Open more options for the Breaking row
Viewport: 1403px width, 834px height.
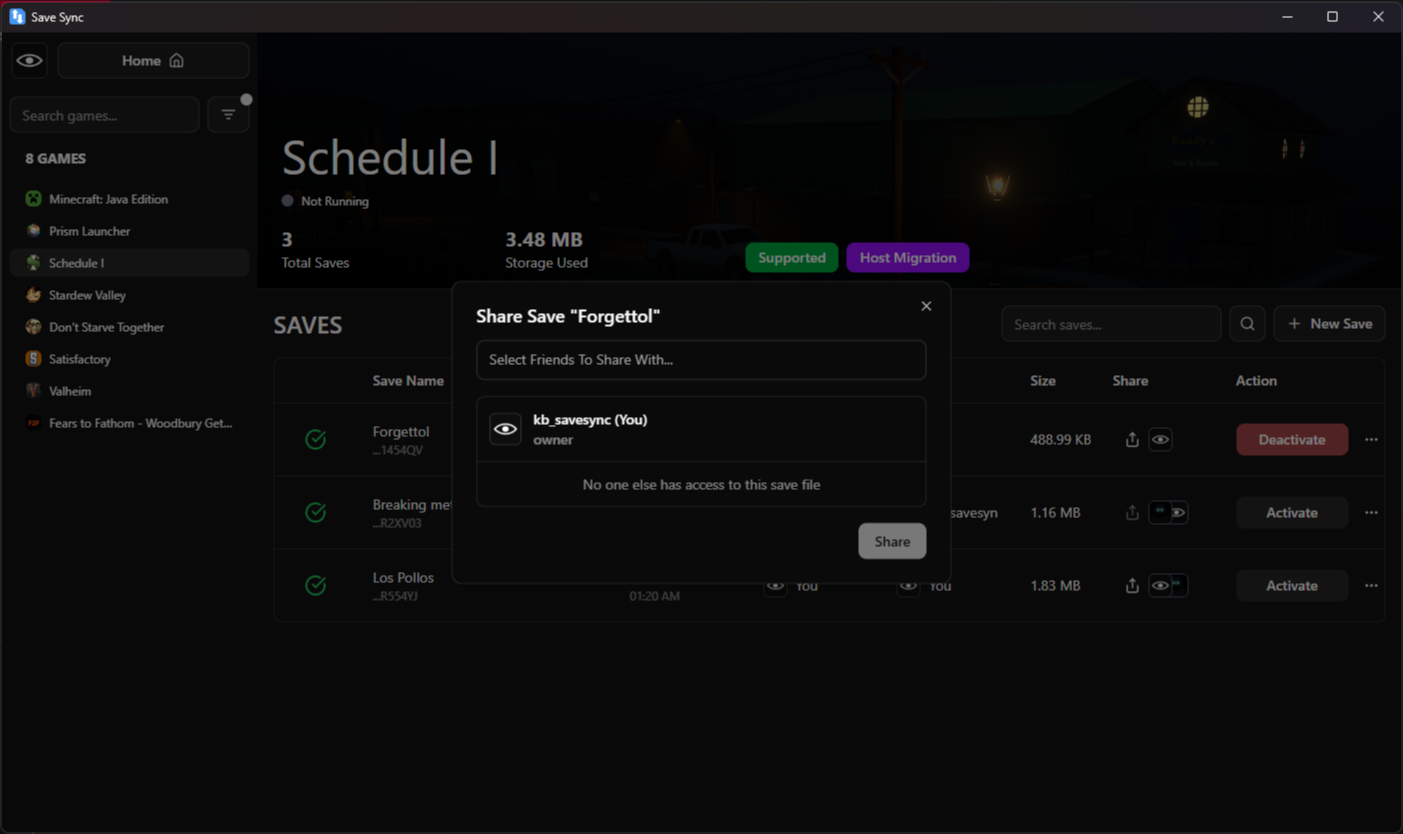[x=1371, y=513]
